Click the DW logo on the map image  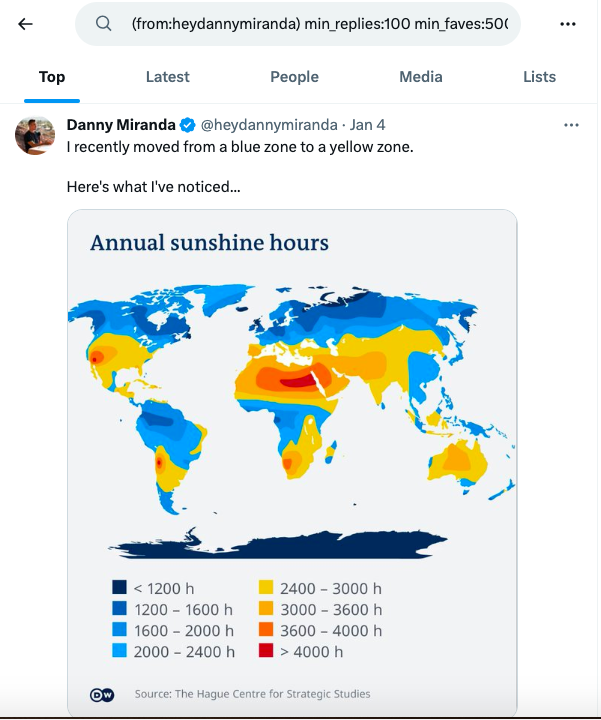(102, 695)
